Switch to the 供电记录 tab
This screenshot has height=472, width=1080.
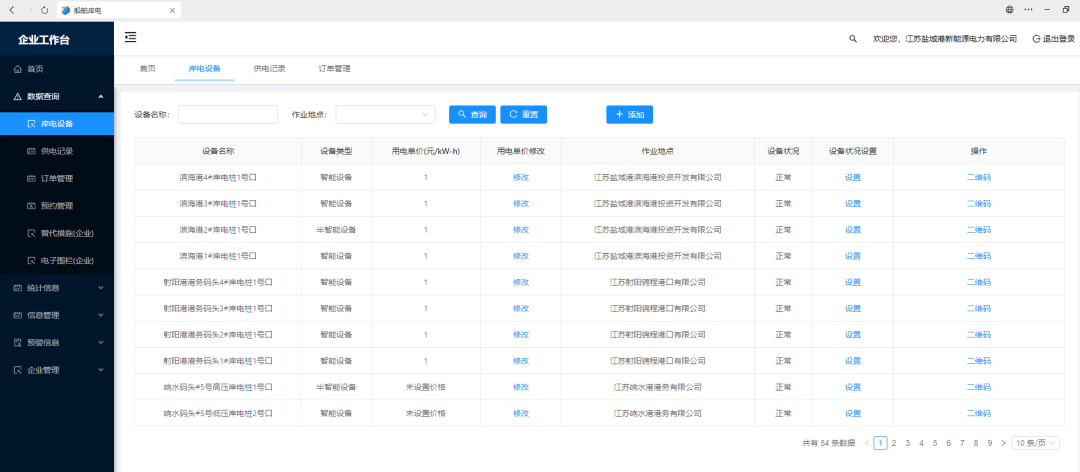pyautogui.click(x=269, y=69)
